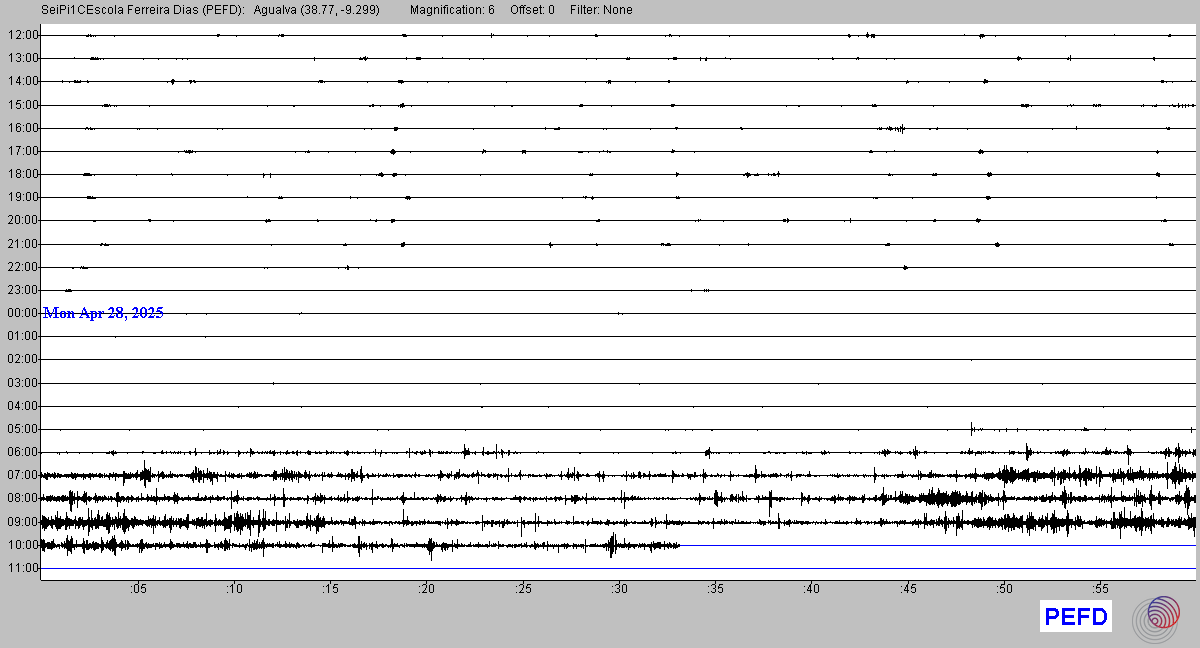Click the 13:00 hour row label
1200x648 pixels.
coord(22,58)
